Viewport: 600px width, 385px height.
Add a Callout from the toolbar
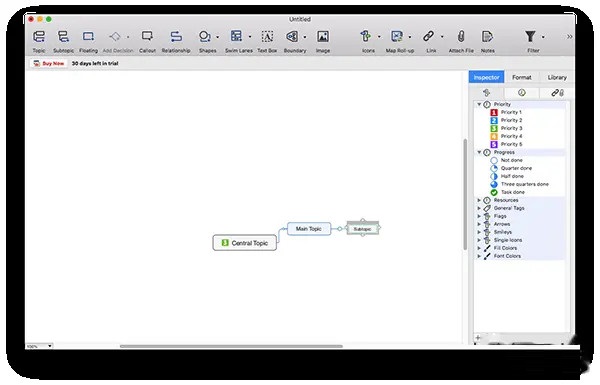pos(147,37)
